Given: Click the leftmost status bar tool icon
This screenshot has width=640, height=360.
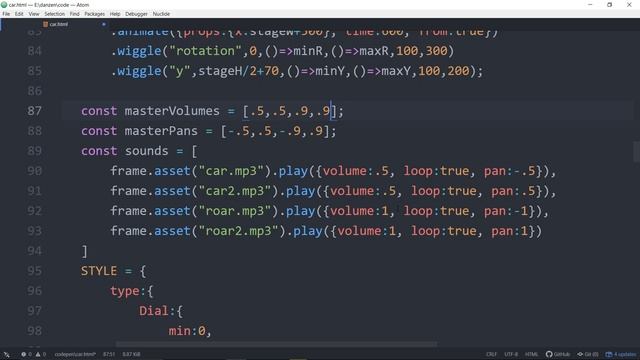Looking at the screenshot, I should [7, 354].
